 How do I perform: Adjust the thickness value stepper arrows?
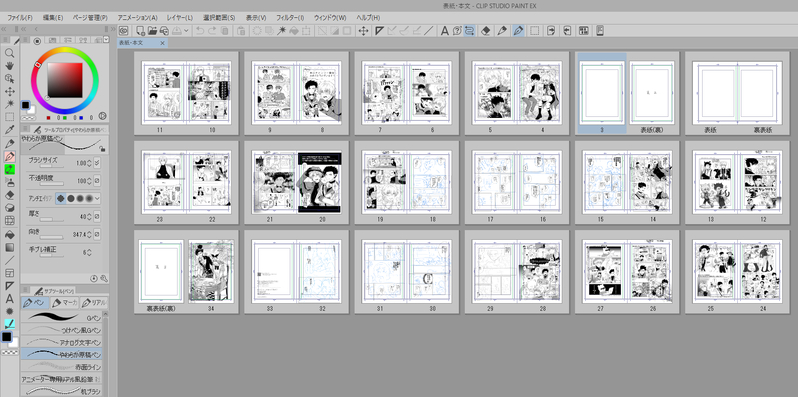click(90, 217)
